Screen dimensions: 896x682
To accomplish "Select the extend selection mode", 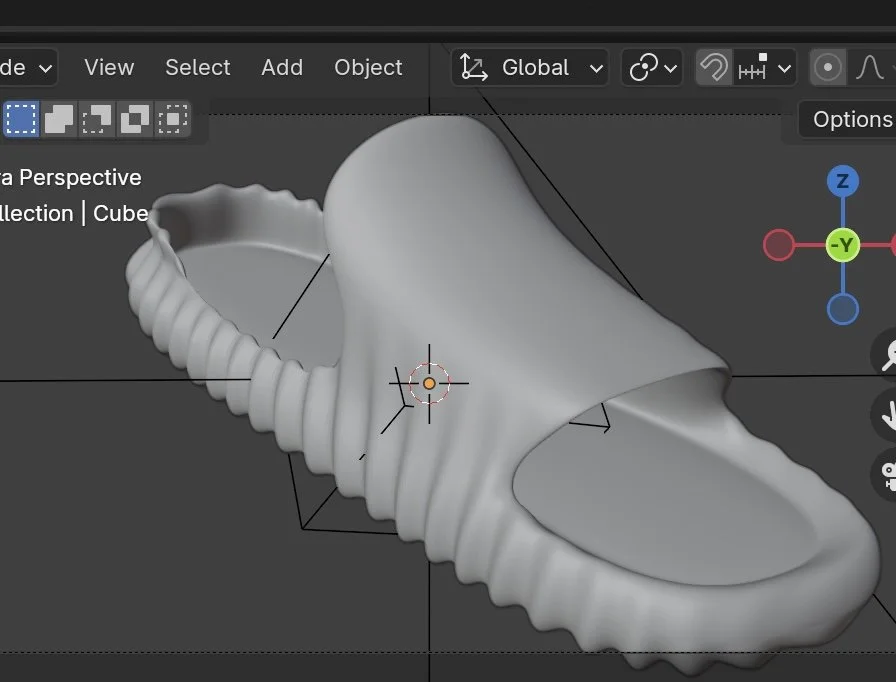I will point(59,119).
